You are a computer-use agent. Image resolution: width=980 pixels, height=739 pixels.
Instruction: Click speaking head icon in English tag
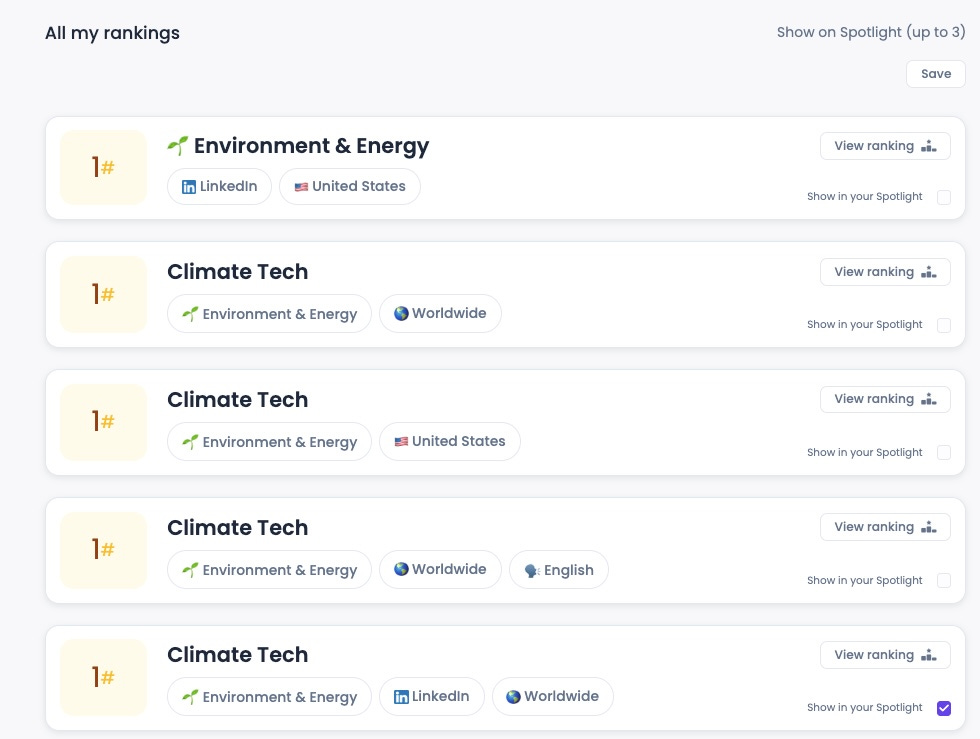[x=532, y=571]
